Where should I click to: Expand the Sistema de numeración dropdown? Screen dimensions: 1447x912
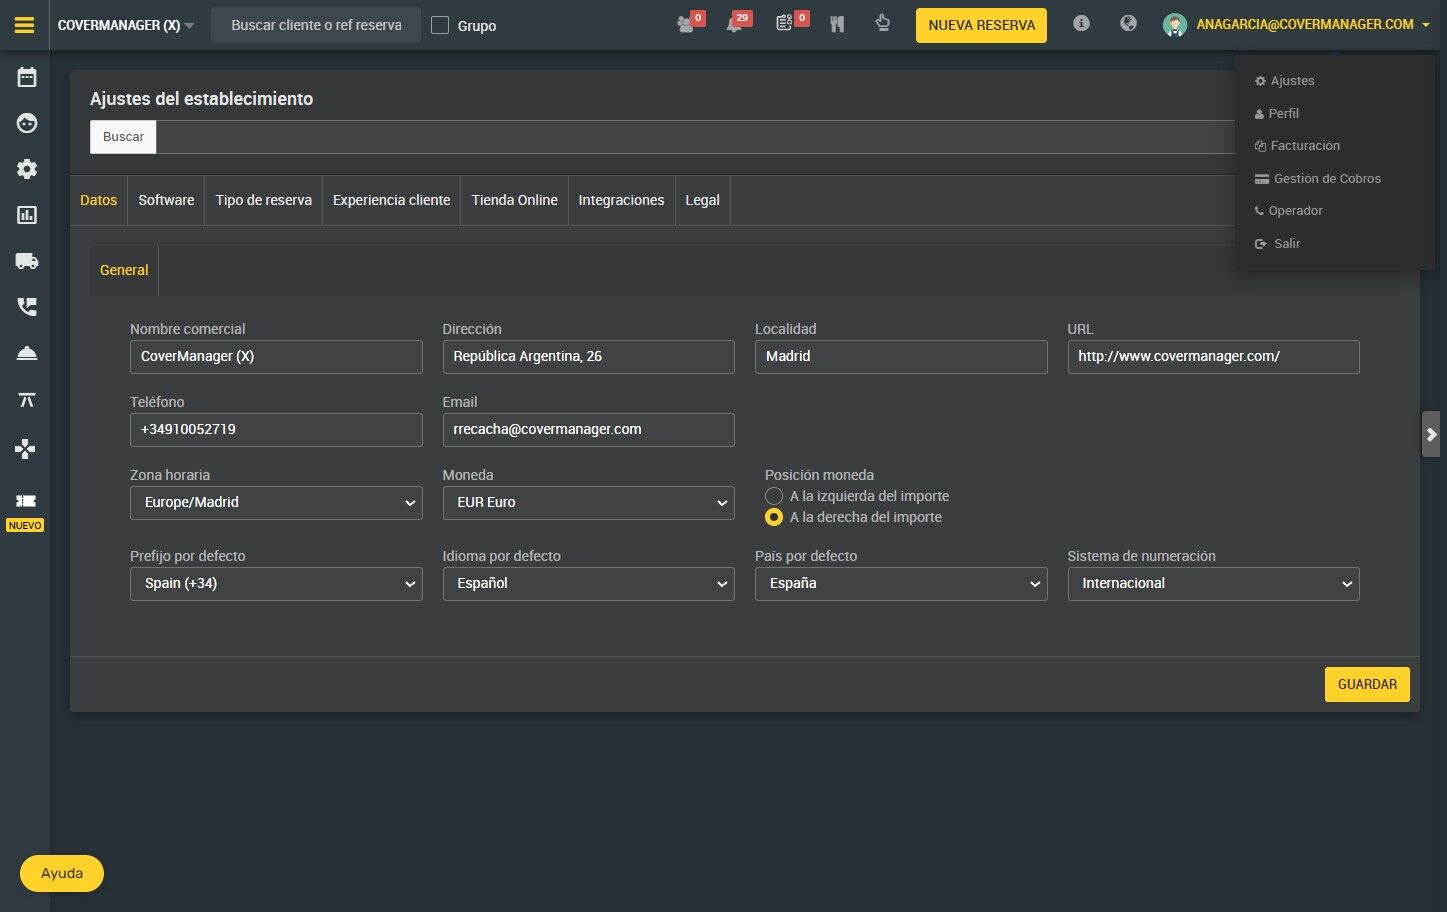coord(1213,584)
